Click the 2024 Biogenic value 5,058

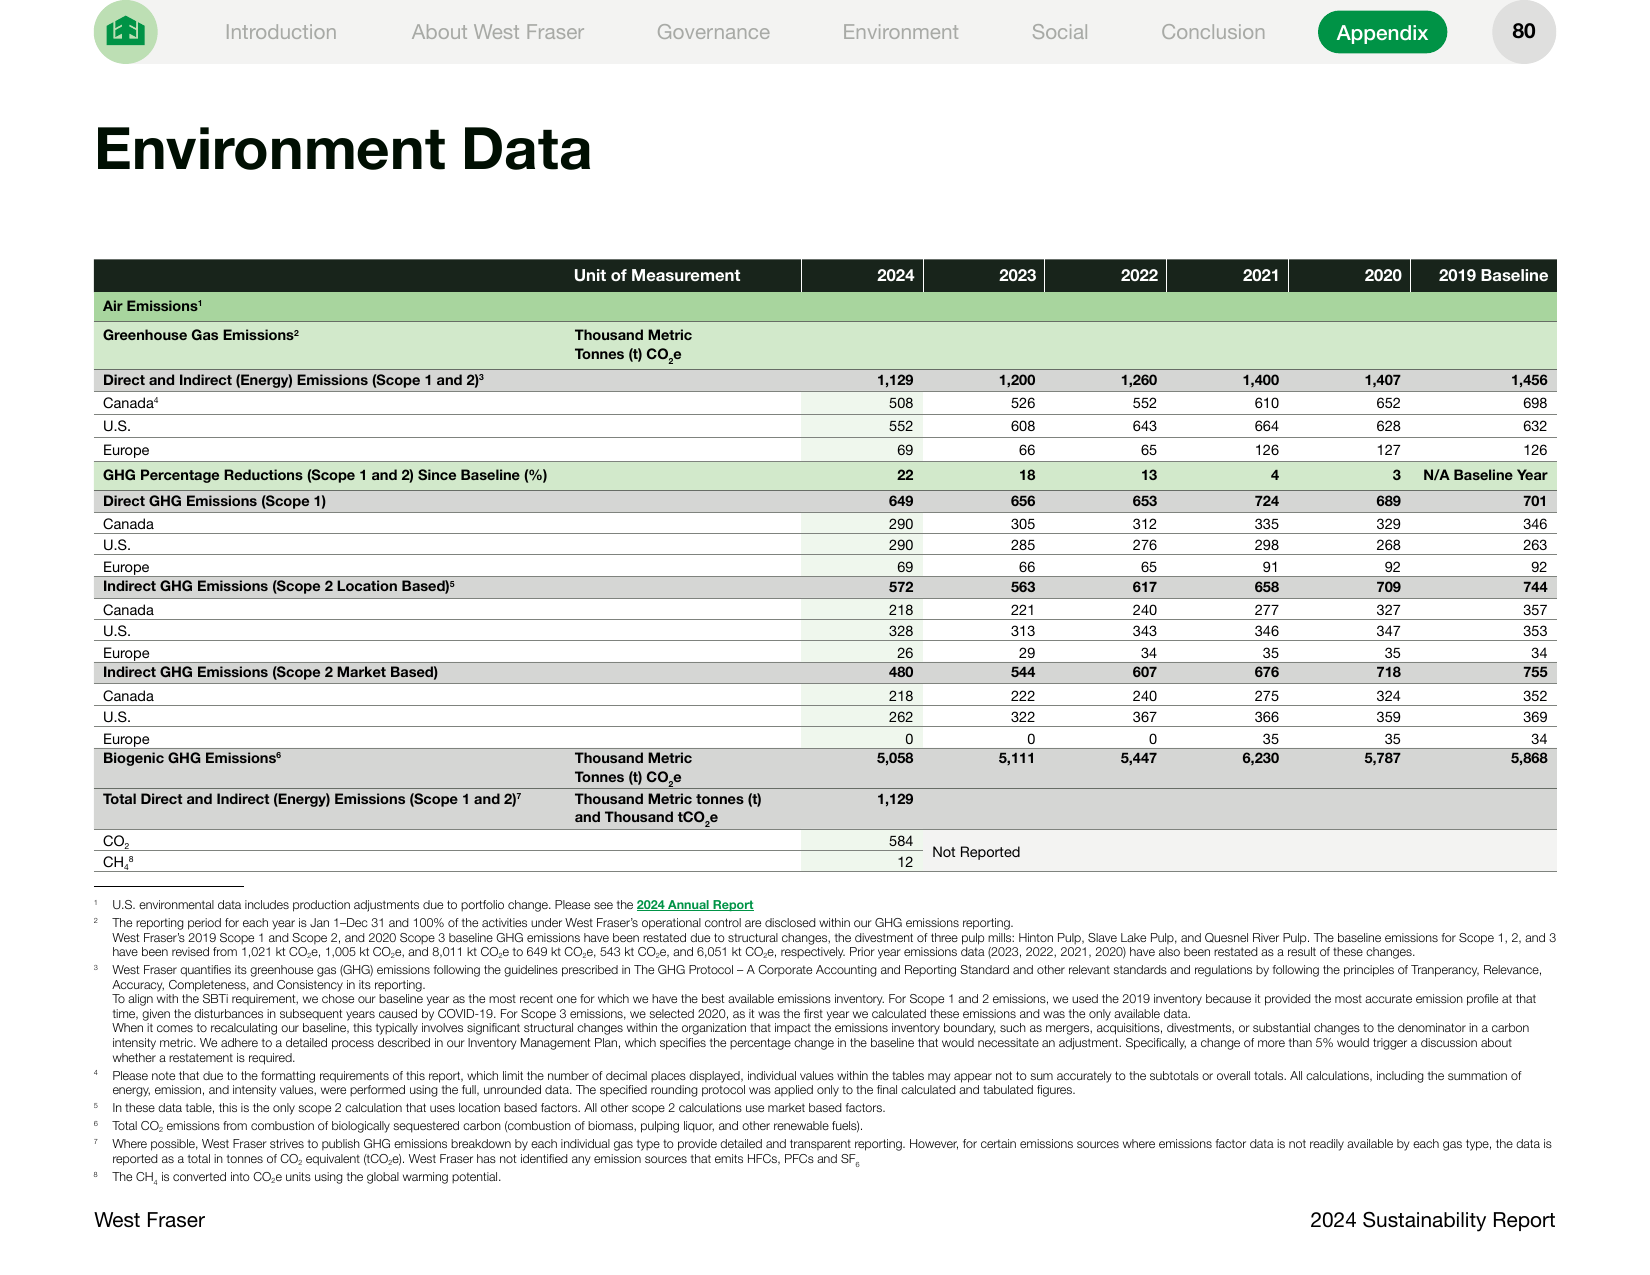pyautogui.click(x=895, y=758)
